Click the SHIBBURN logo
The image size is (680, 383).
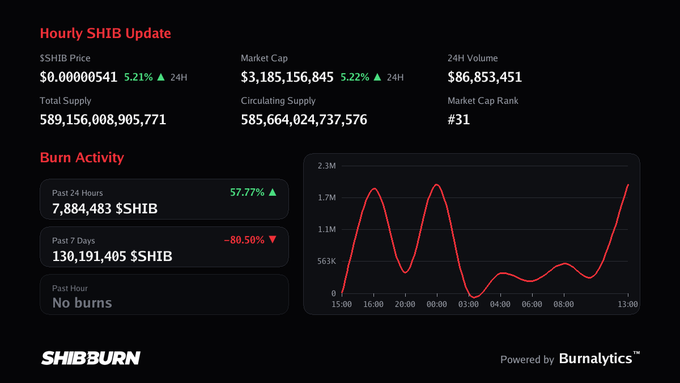91,358
